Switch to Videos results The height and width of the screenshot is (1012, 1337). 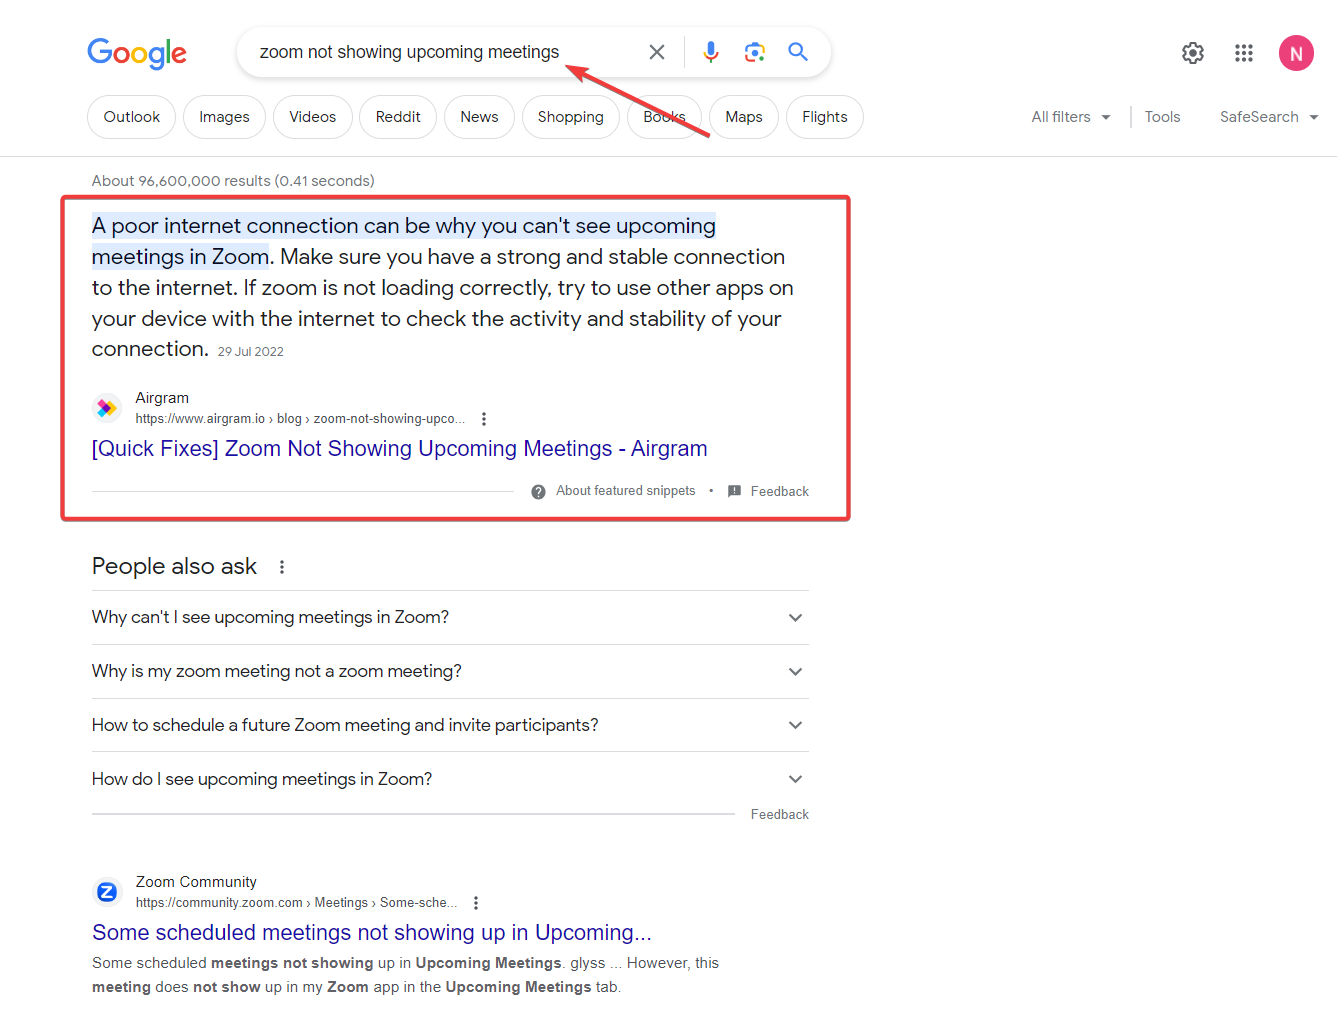(x=313, y=117)
